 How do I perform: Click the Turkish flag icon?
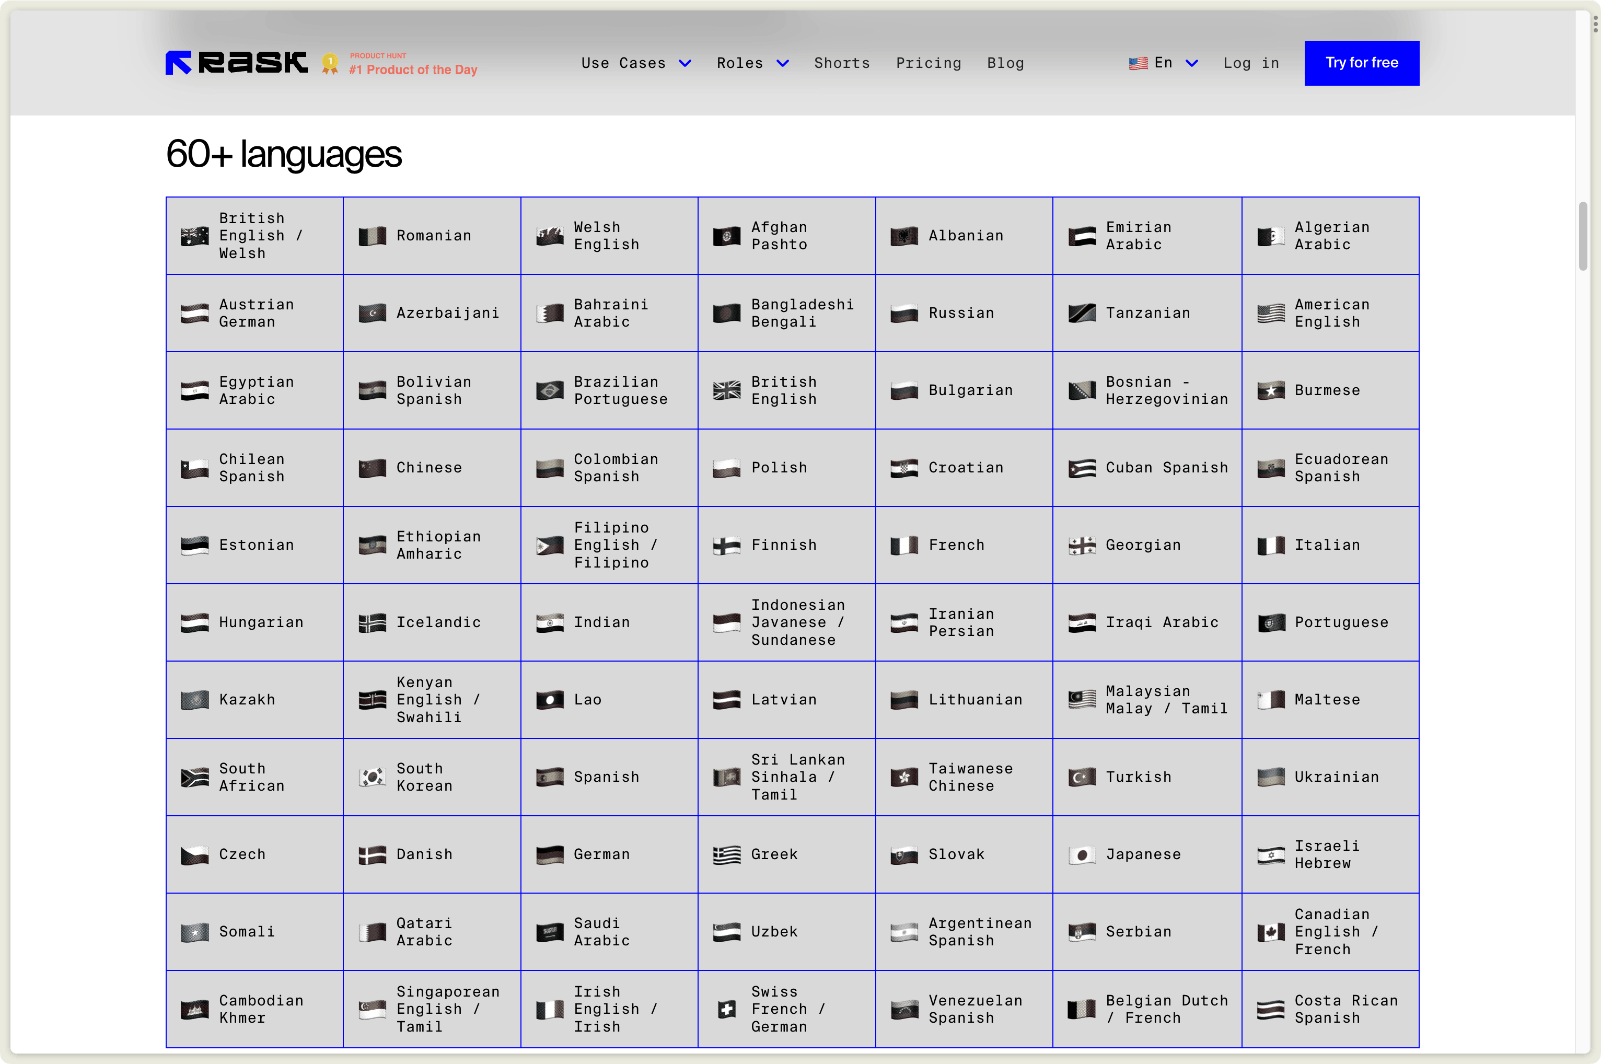[x=1082, y=778]
